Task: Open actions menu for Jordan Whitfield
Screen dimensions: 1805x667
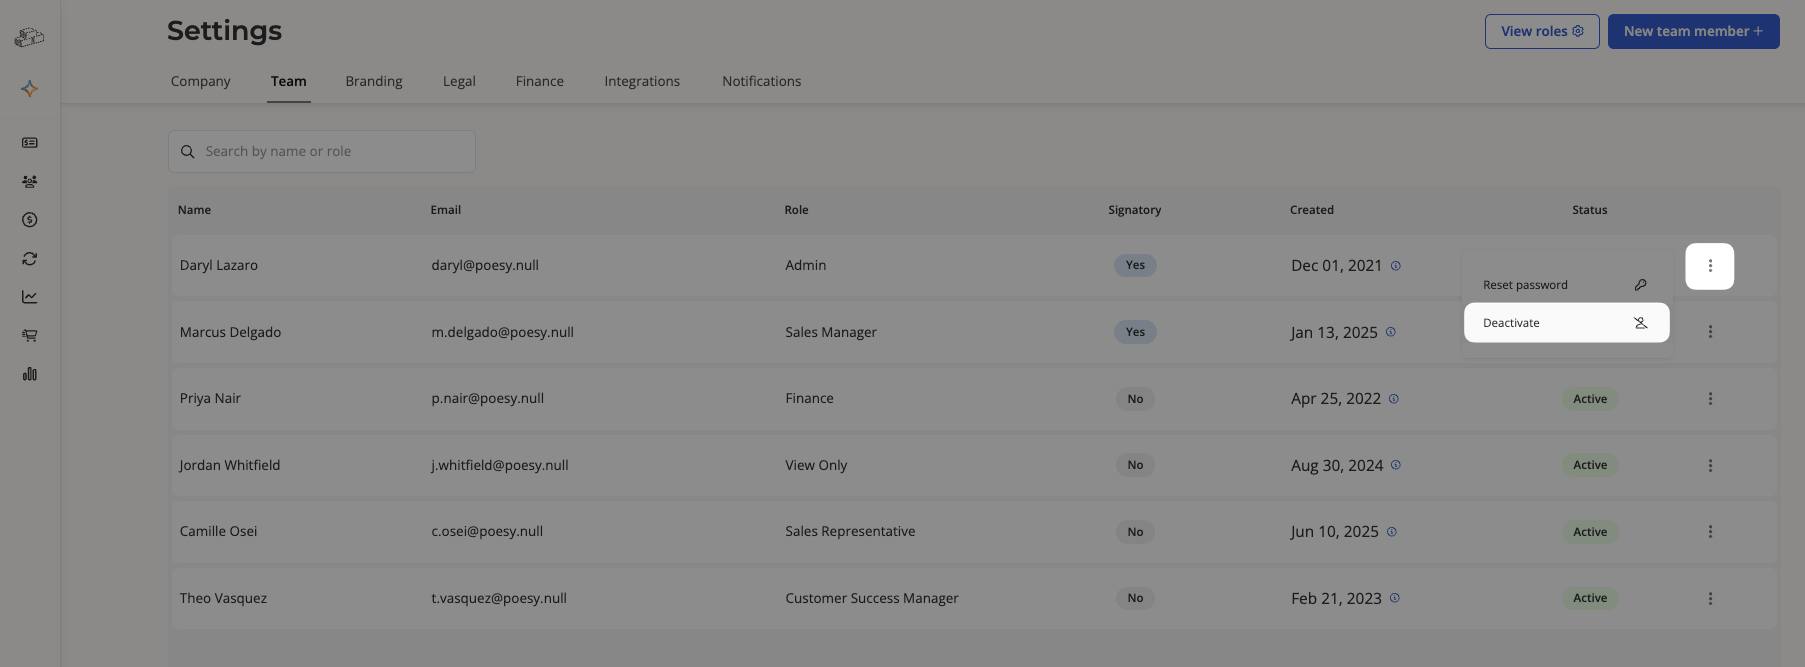Action: 1710,466
